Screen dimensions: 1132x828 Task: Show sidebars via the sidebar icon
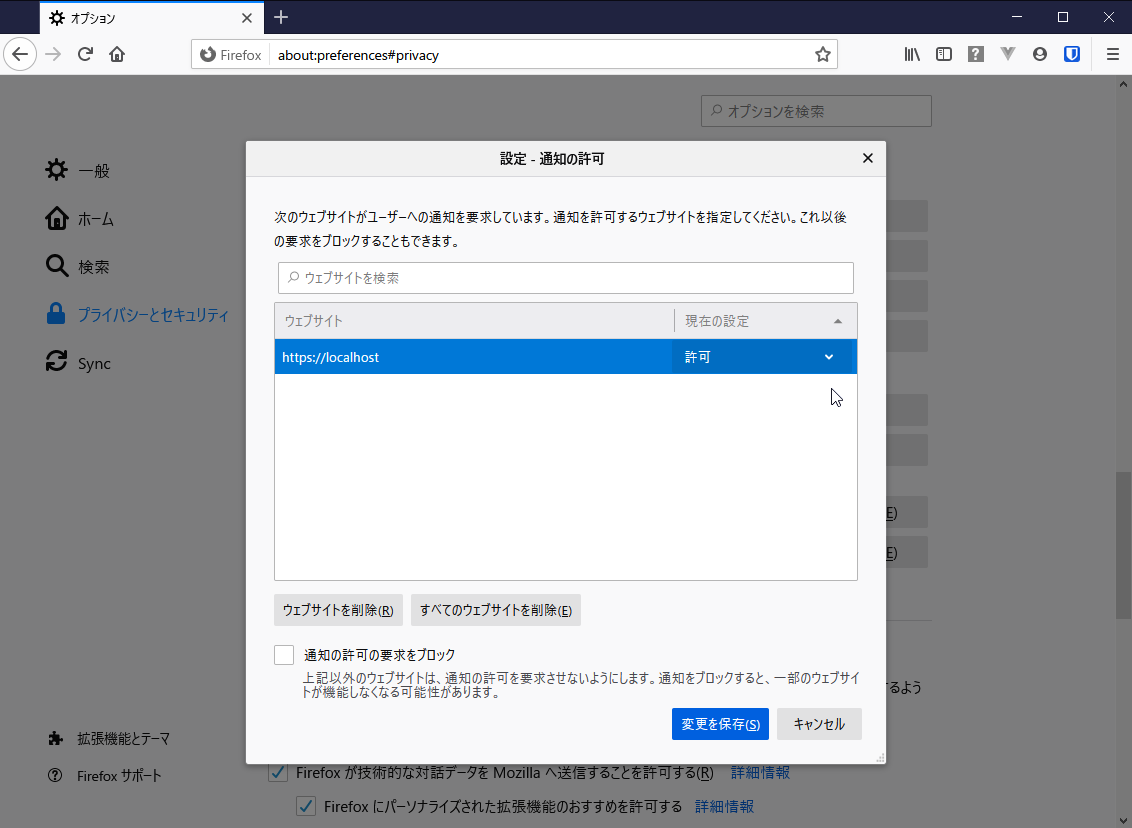coord(944,55)
